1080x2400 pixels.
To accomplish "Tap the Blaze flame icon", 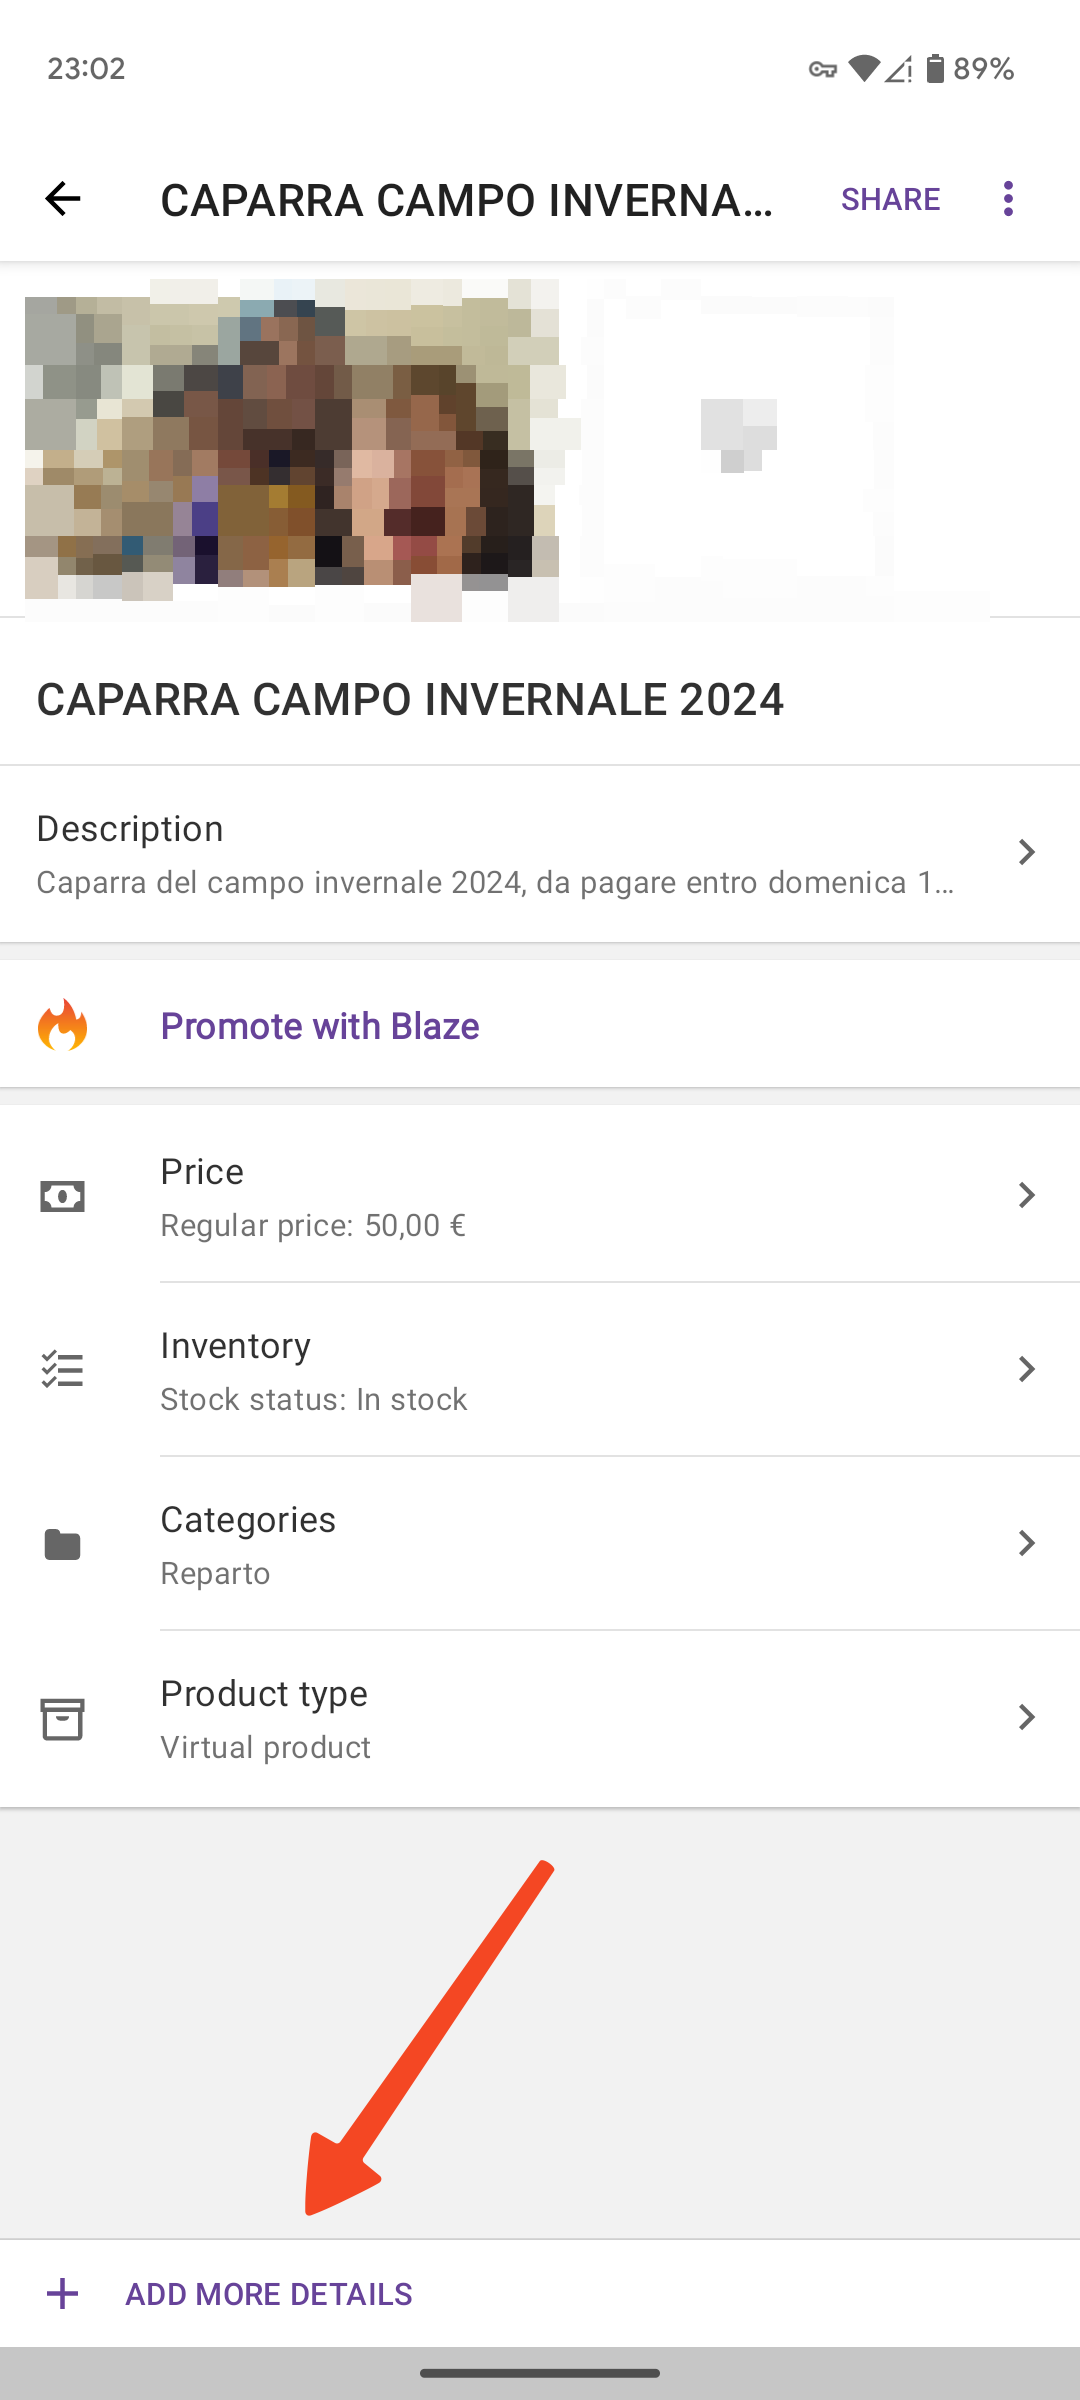I will point(62,1025).
